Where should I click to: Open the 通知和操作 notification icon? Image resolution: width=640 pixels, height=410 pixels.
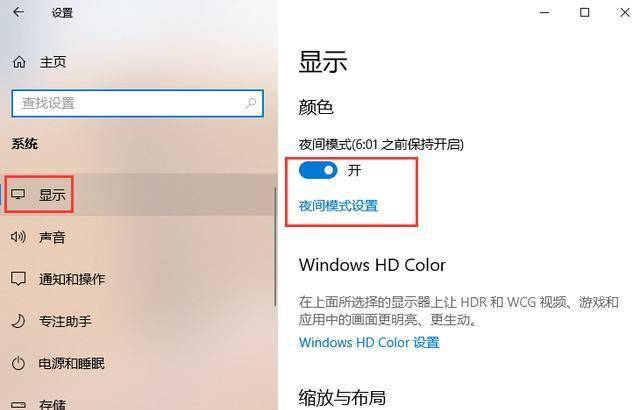tap(18, 279)
